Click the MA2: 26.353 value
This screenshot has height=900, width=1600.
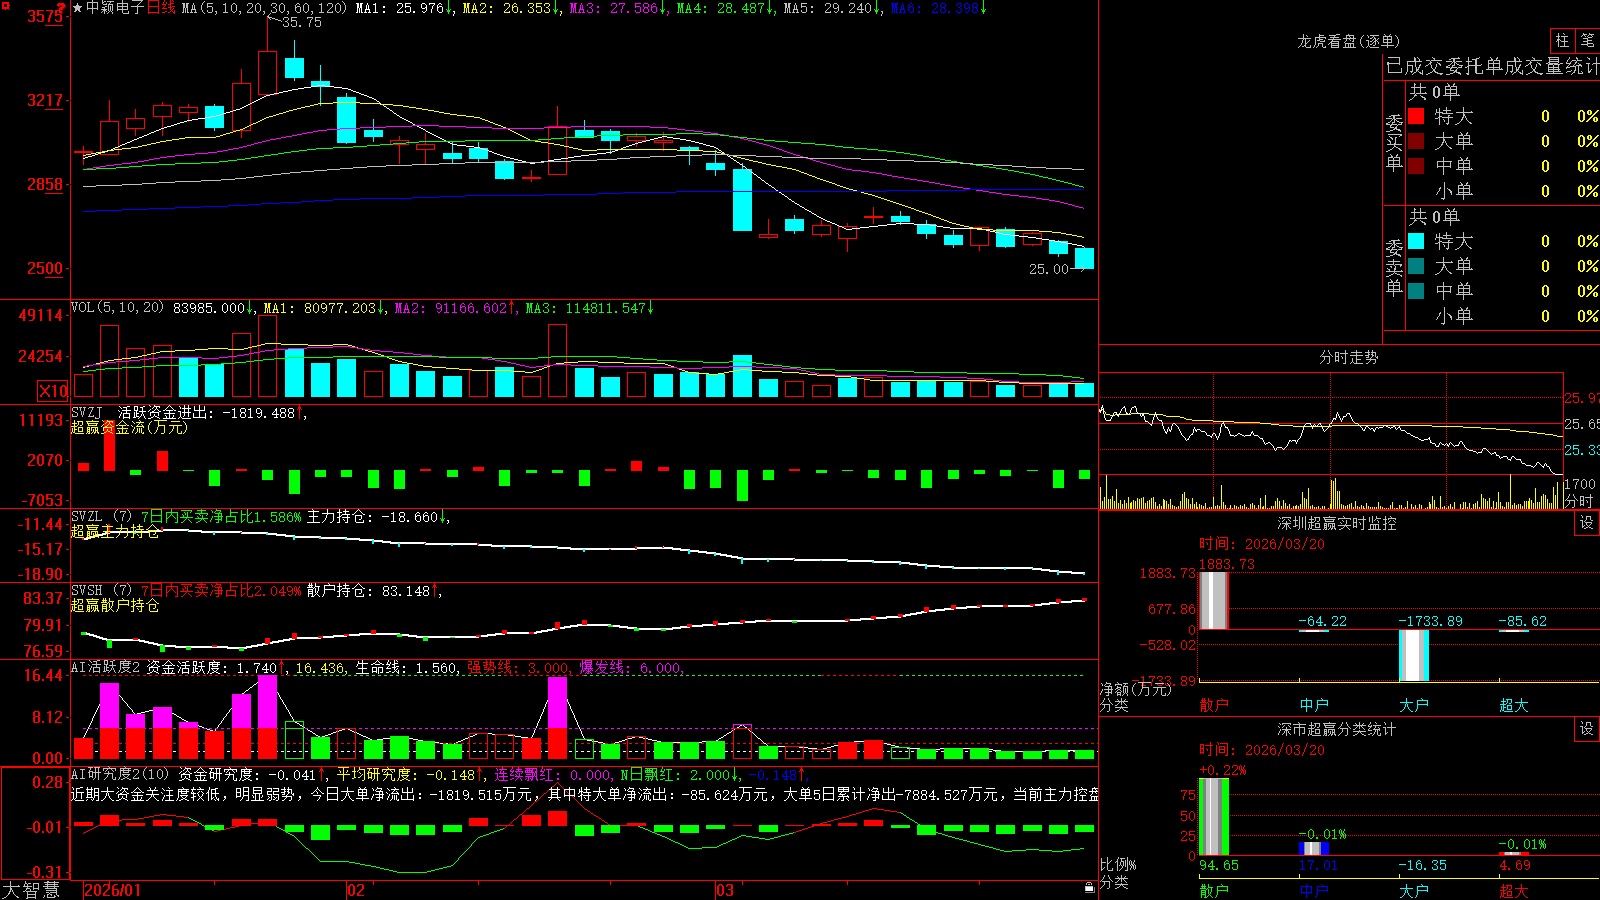click(511, 8)
